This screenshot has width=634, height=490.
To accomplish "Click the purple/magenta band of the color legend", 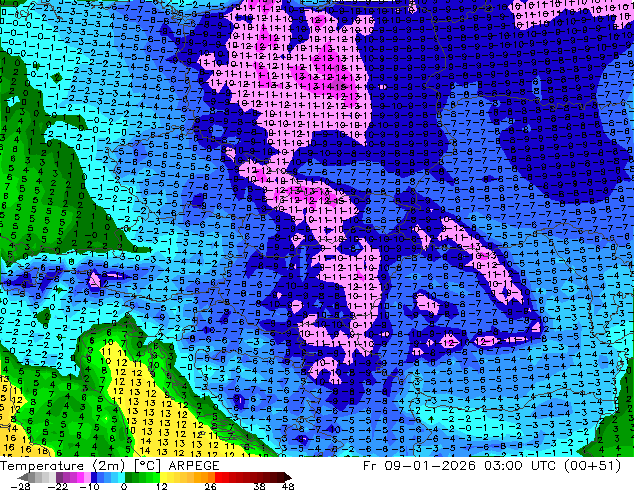I will (73, 477).
